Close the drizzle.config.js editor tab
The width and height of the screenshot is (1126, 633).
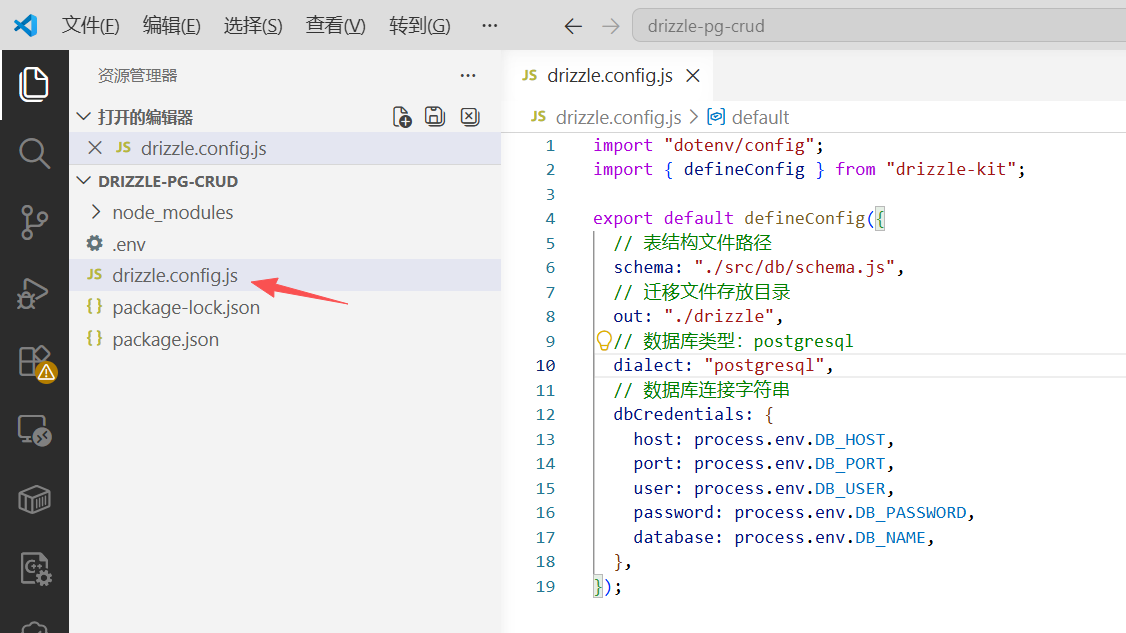[x=693, y=75]
